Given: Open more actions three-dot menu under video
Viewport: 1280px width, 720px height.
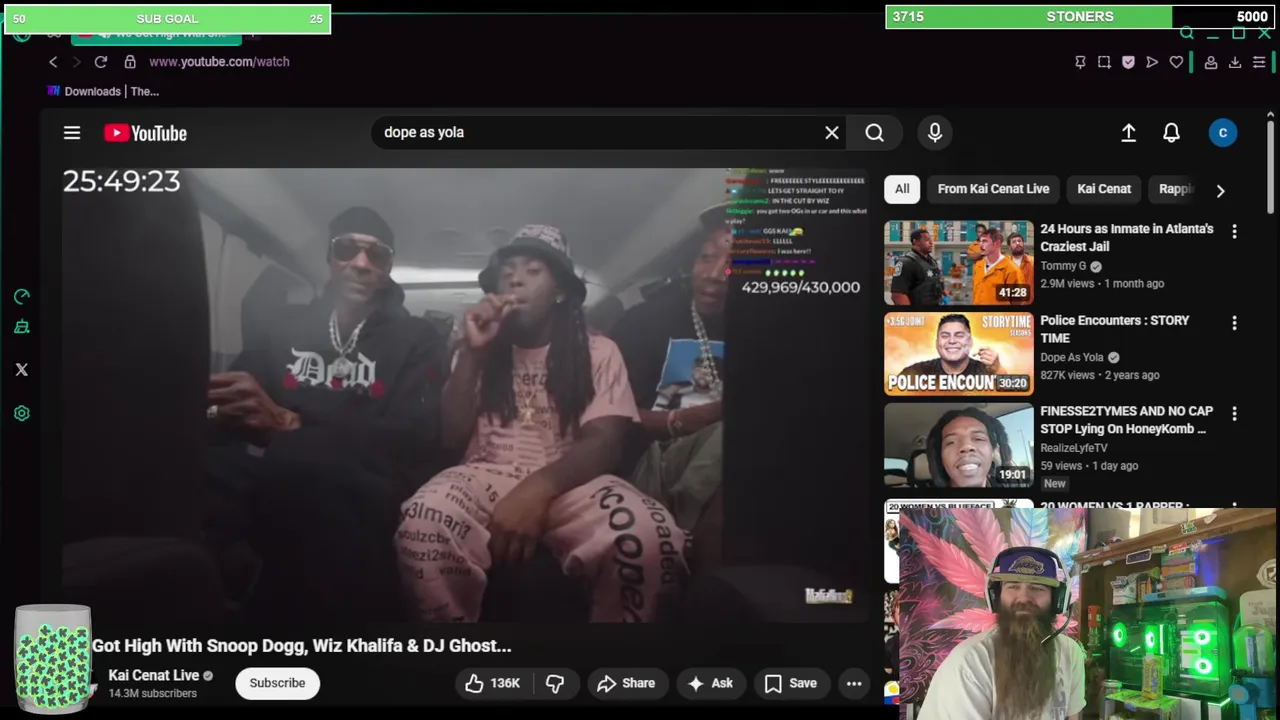Looking at the screenshot, I should (x=854, y=683).
